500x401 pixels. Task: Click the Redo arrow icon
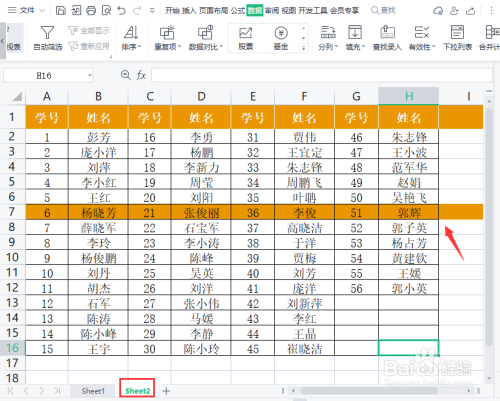point(137,11)
